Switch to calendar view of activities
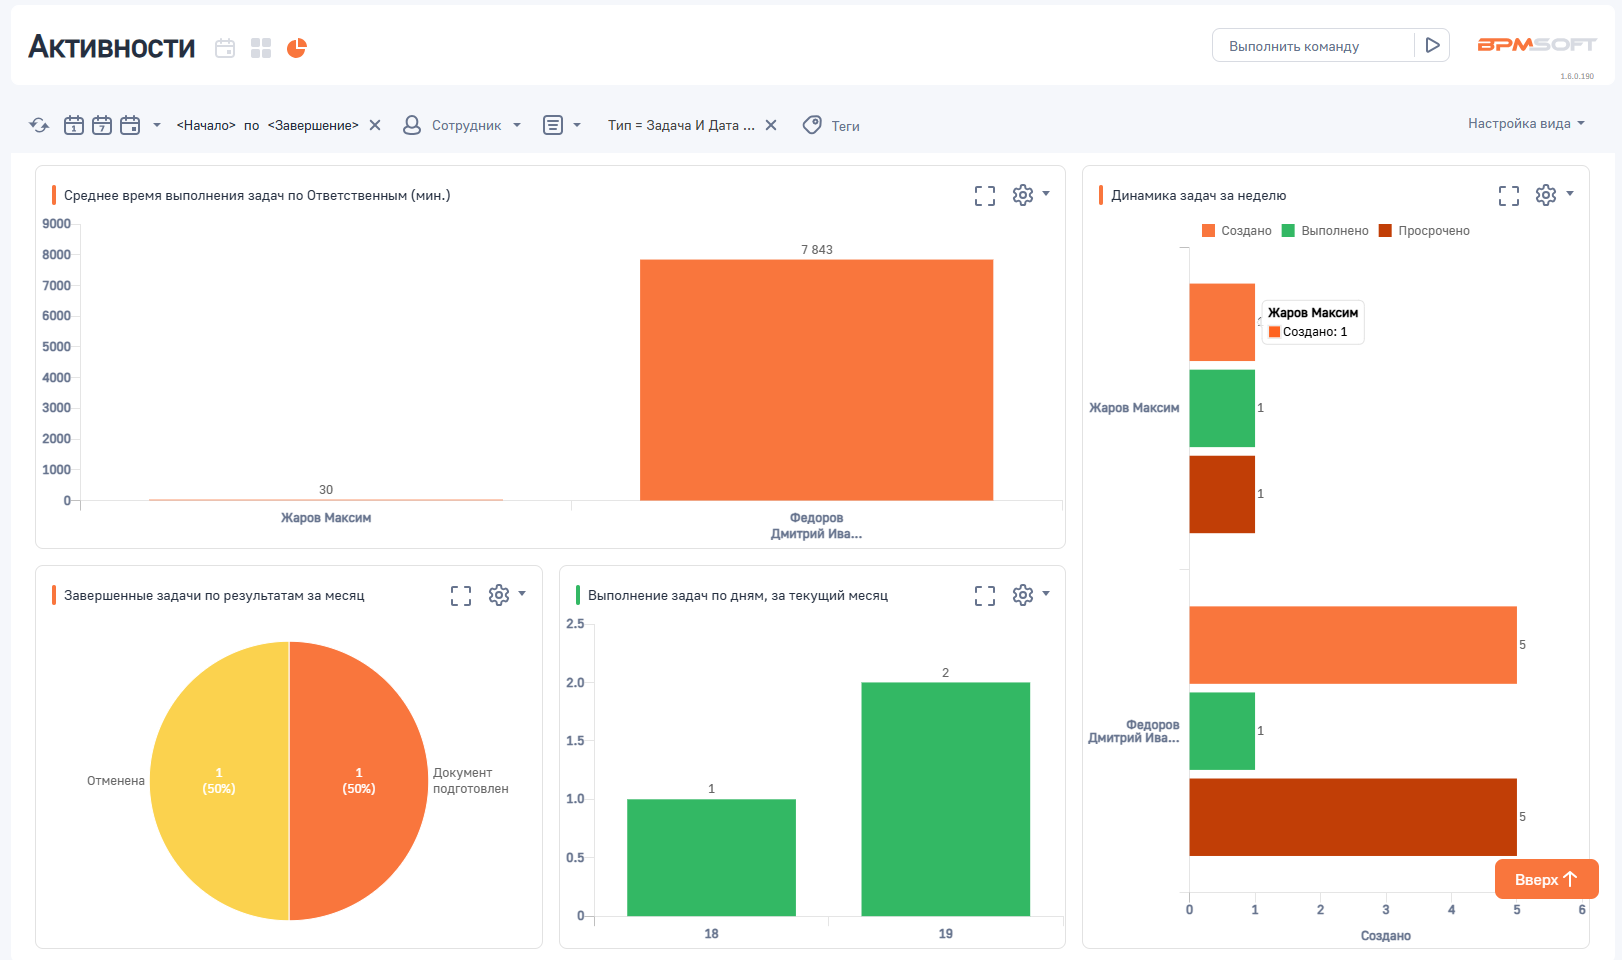Image resolution: width=1622 pixels, height=960 pixels. 225,48
